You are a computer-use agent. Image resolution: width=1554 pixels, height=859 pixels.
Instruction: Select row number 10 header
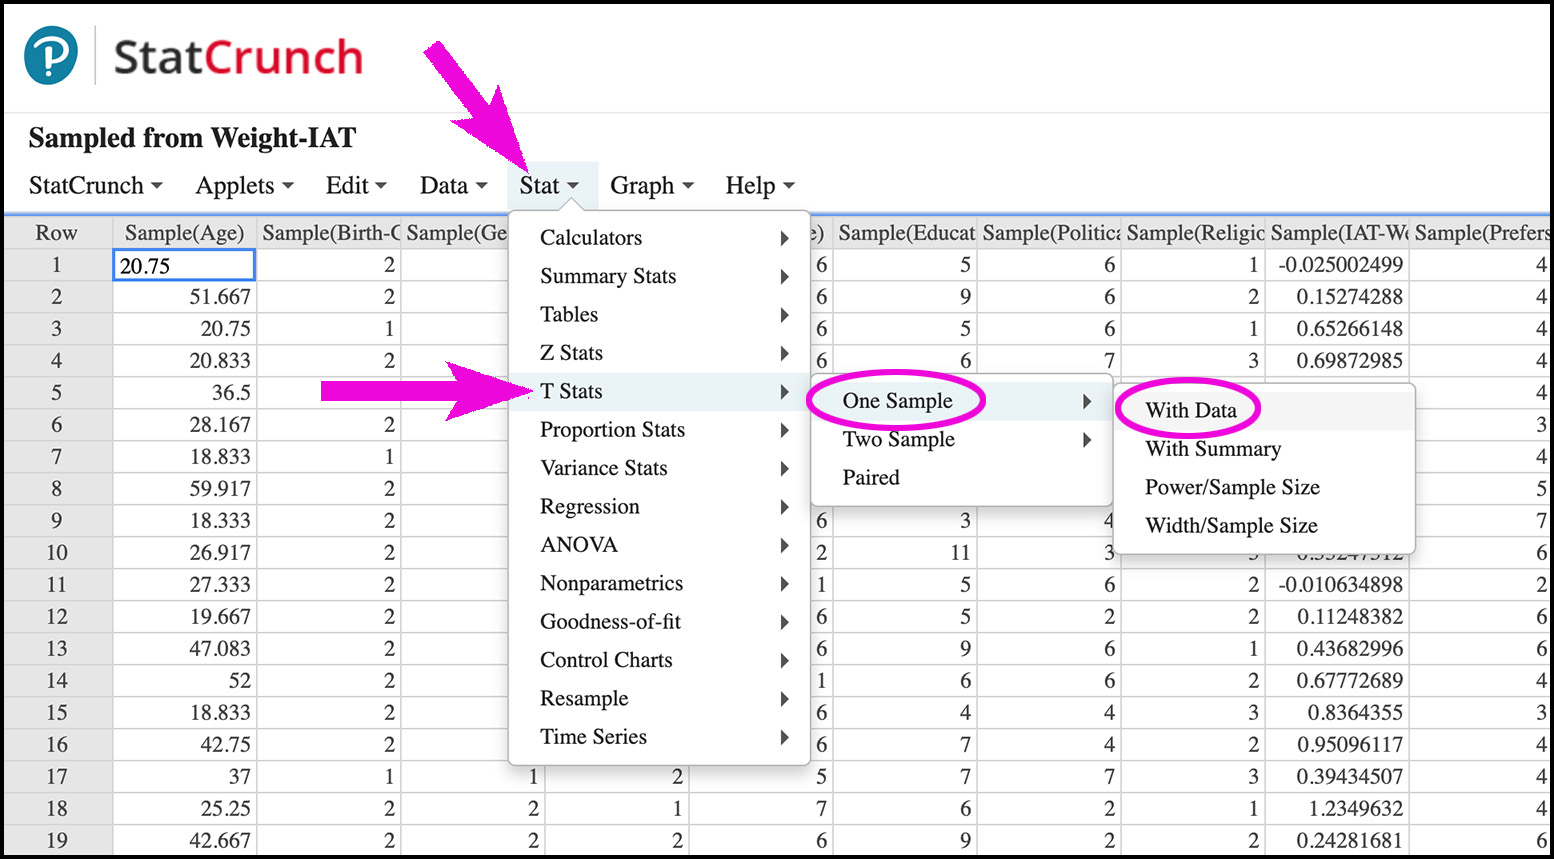click(x=57, y=553)
